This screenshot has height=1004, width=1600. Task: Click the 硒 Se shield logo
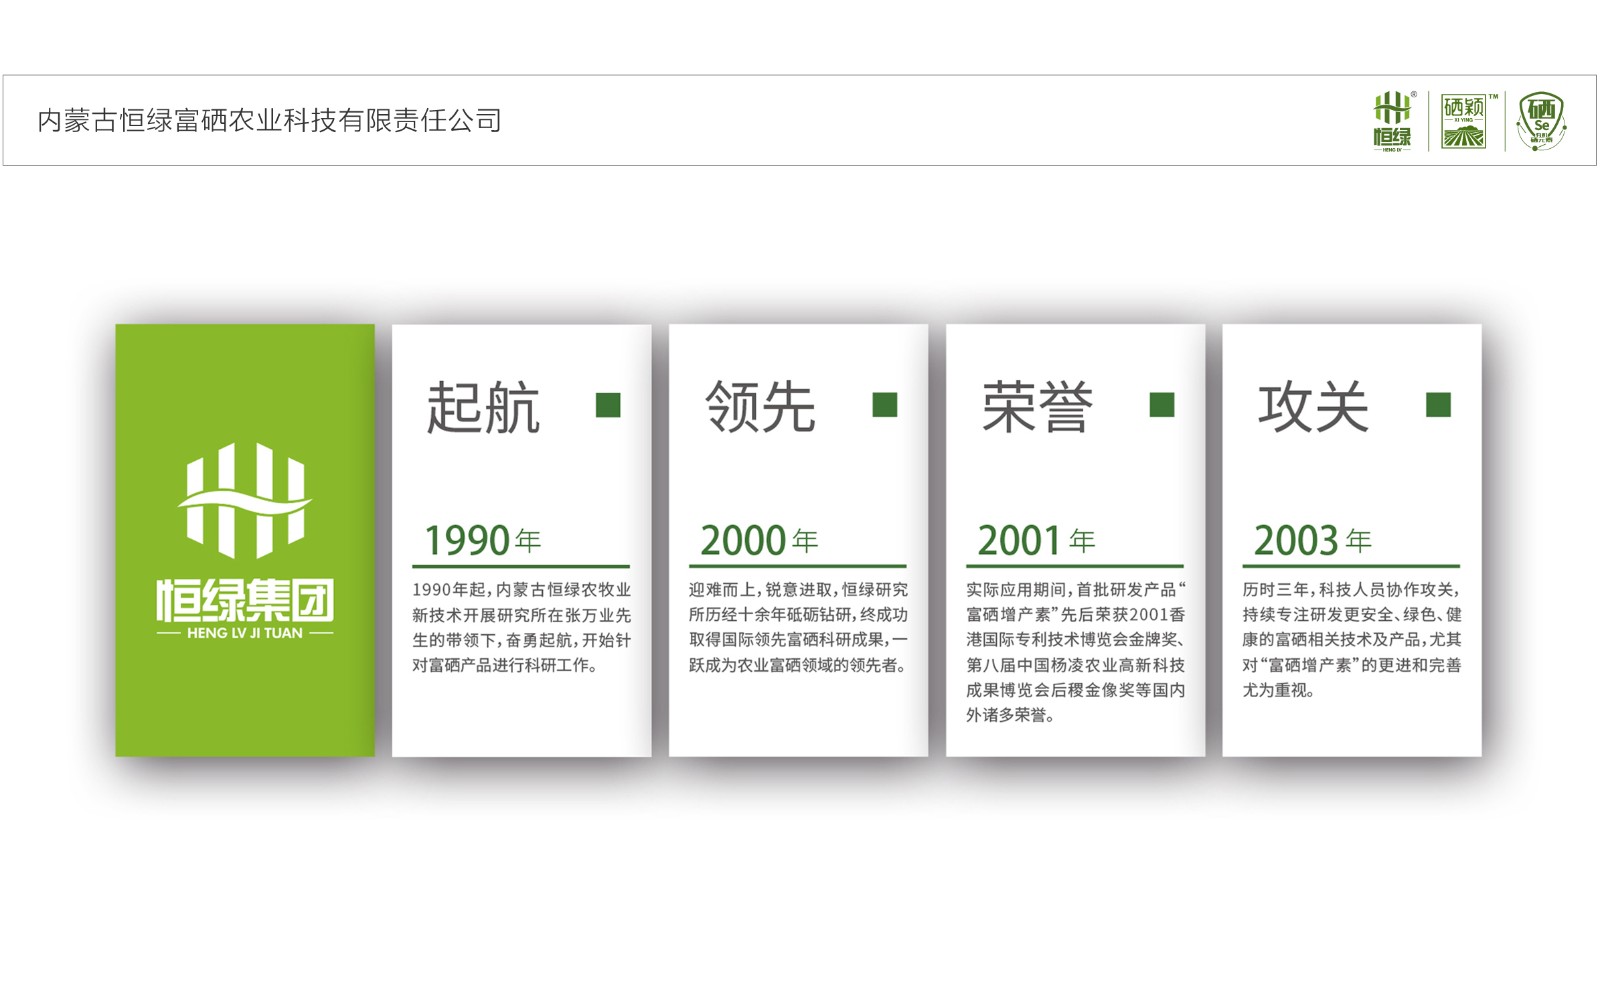pyautogui.click(x=1541, y=121)
